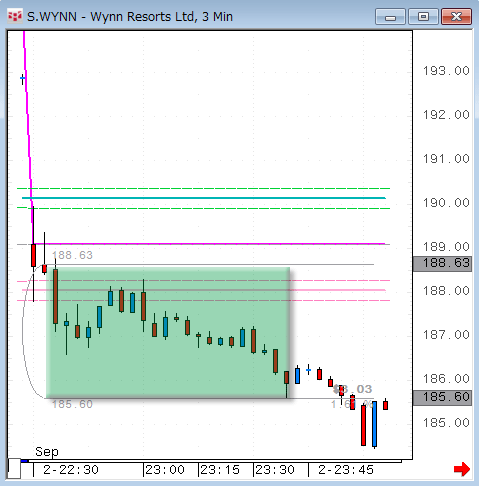Image resolution: width=479 pixels, height=486 pixels.
Task: Click the 190.00 price scale label
Action: (446, 203)
